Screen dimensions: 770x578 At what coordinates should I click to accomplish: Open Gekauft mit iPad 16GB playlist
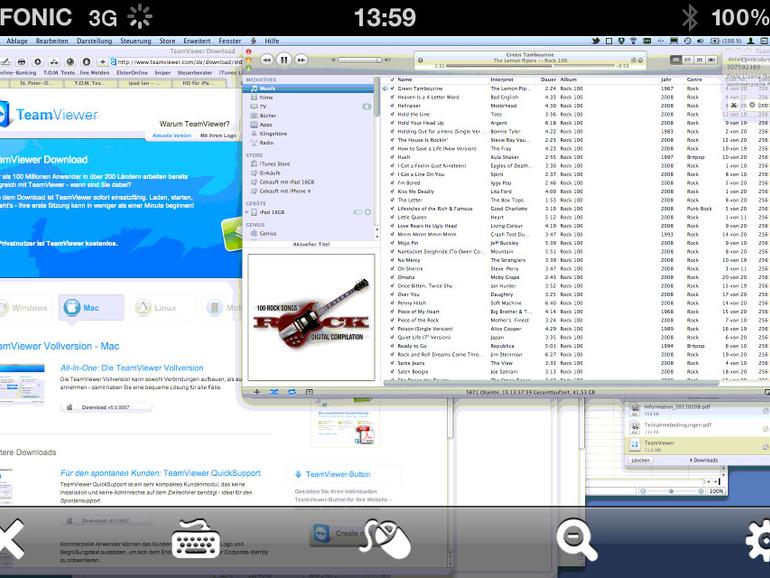309,182
